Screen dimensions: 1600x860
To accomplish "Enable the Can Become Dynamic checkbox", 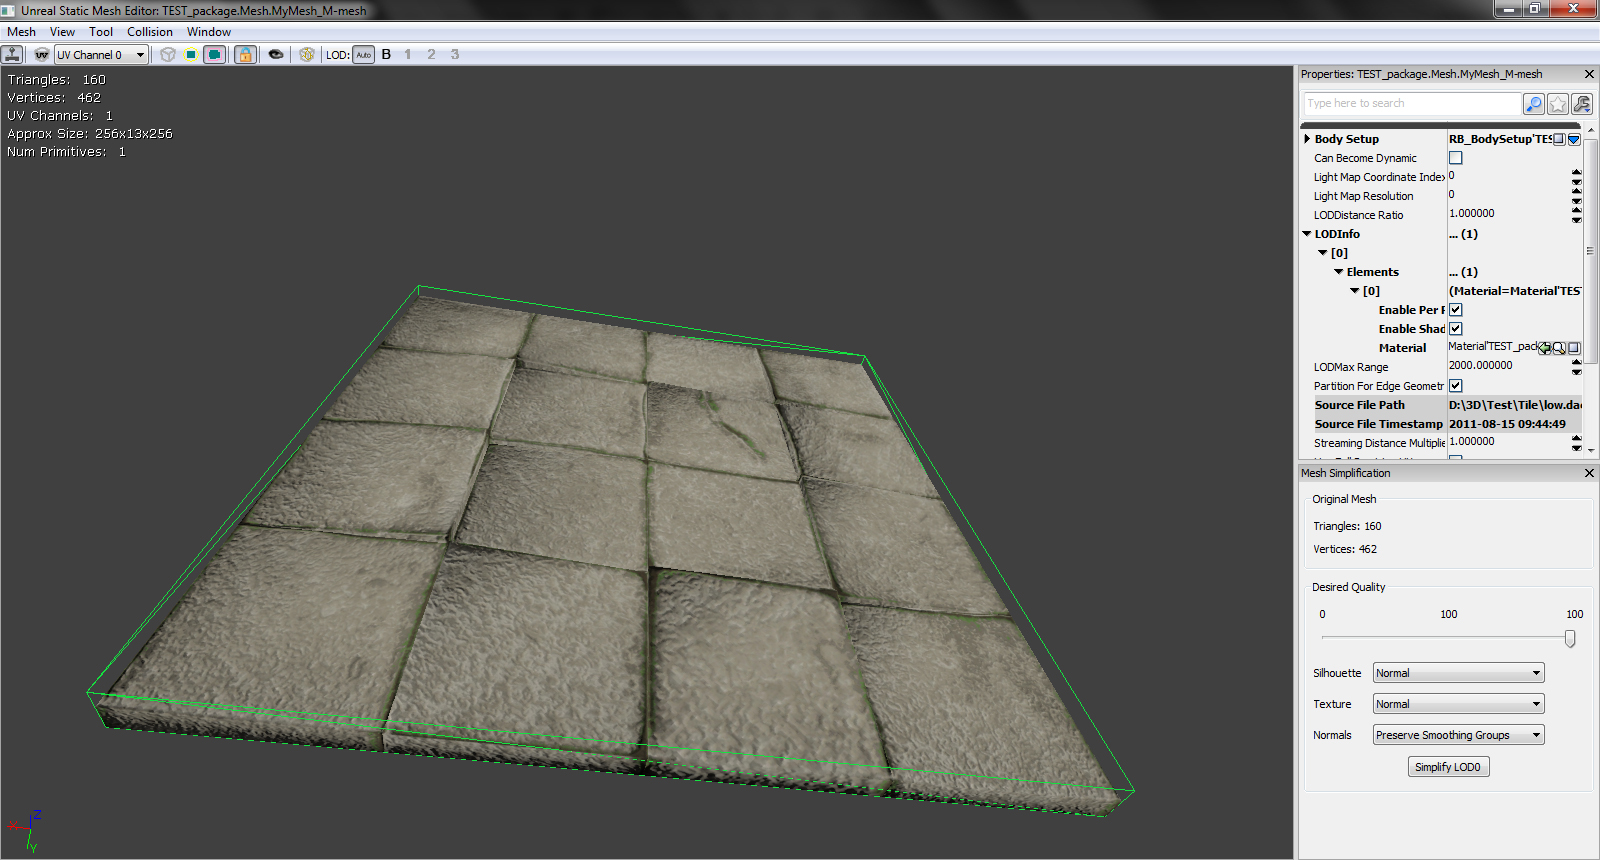I will pyautogui.click(x=1456, y=158).
